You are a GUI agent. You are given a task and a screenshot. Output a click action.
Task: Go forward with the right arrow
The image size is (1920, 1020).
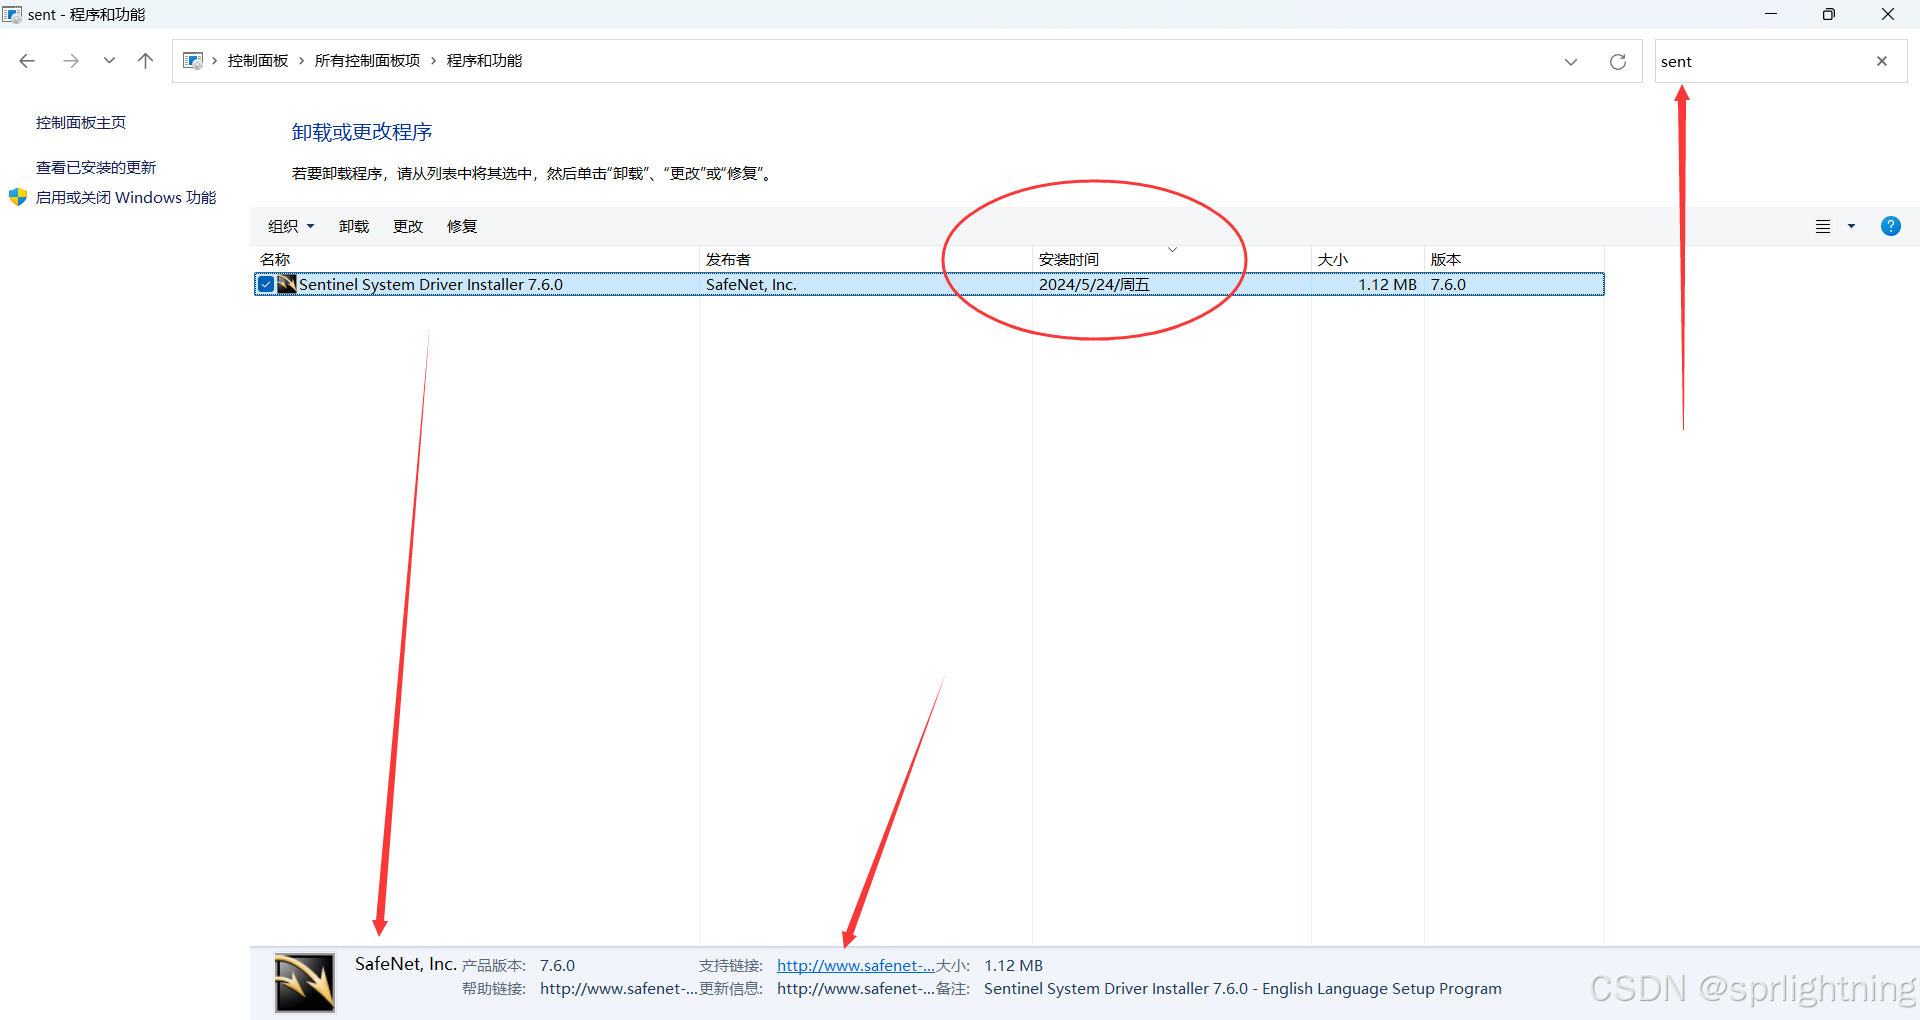click(x=70, y=61)
